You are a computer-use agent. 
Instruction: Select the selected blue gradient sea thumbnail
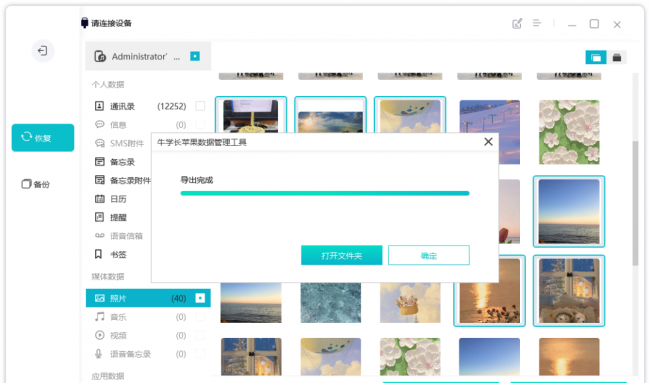569,211
